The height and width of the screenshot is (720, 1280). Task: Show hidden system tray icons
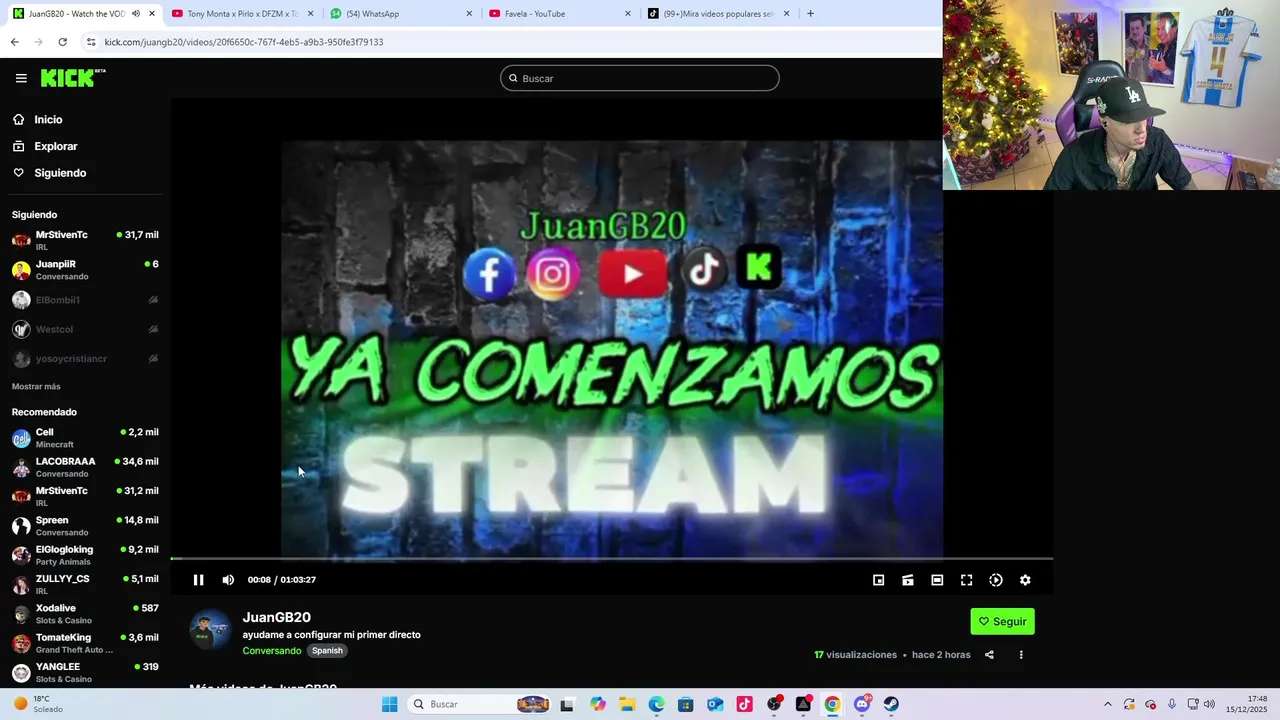(x=1107, y=704)
